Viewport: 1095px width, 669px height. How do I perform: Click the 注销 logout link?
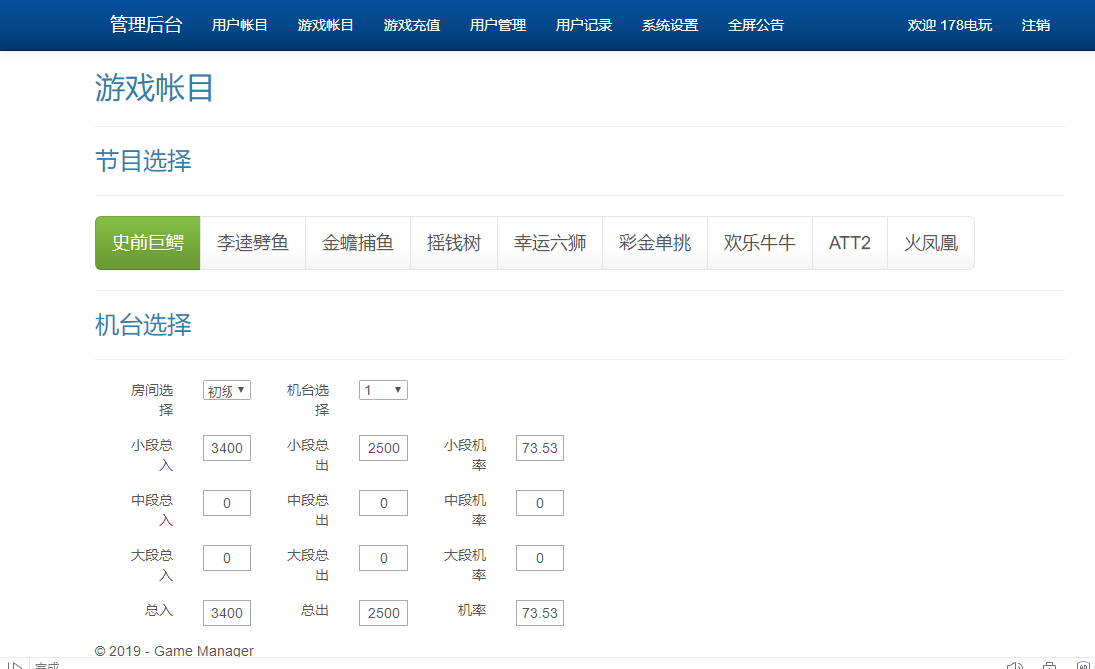pos(1035,25)
